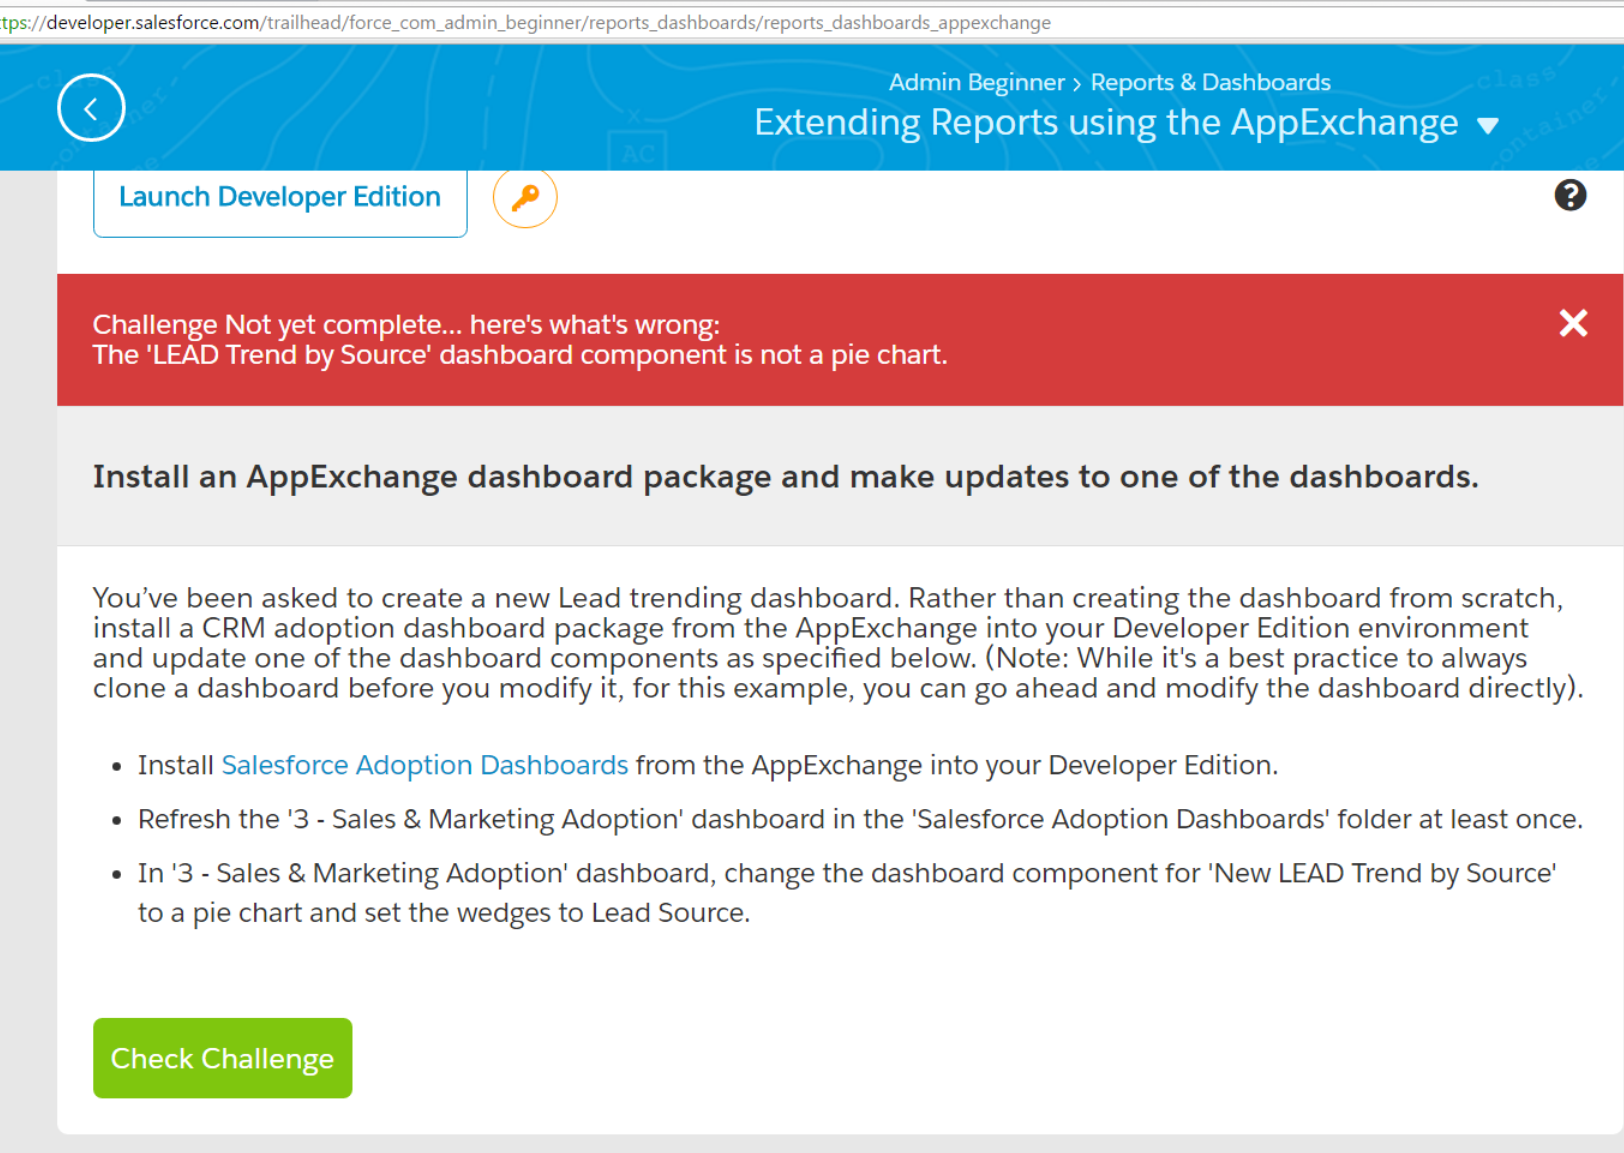
Task: Click 'from the AppExchange into your Developer Edition' text
Action: pos(956,765)
